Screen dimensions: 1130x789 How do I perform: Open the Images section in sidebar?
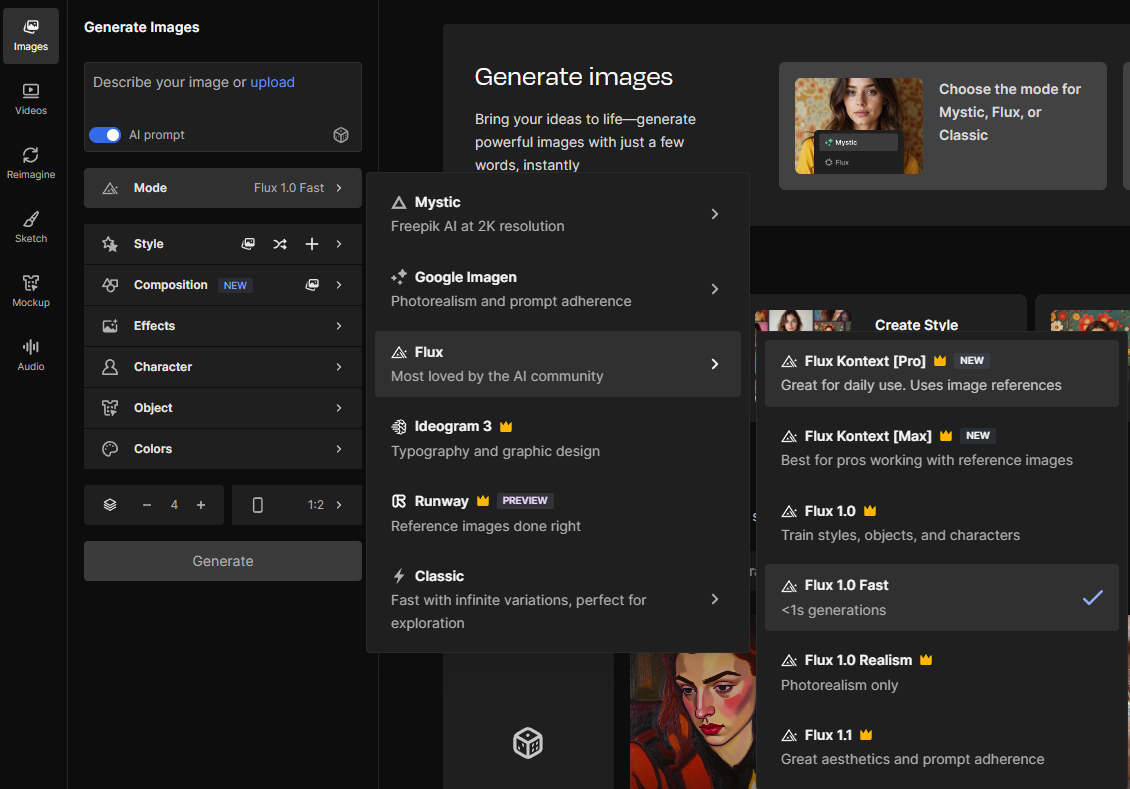31,35
